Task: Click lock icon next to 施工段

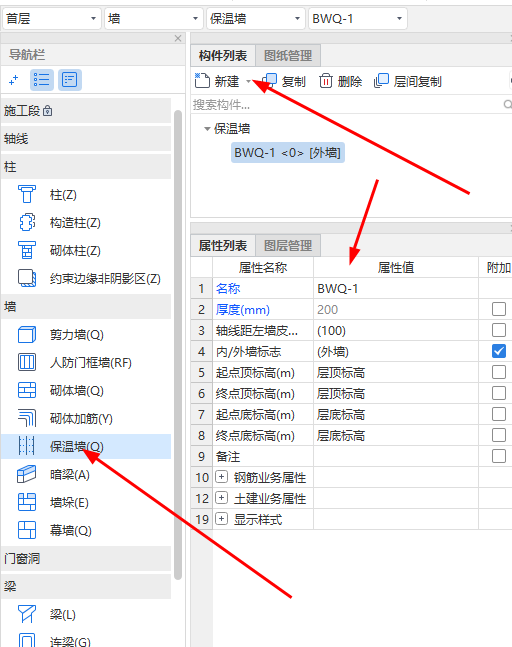Action: click(47, 111)
